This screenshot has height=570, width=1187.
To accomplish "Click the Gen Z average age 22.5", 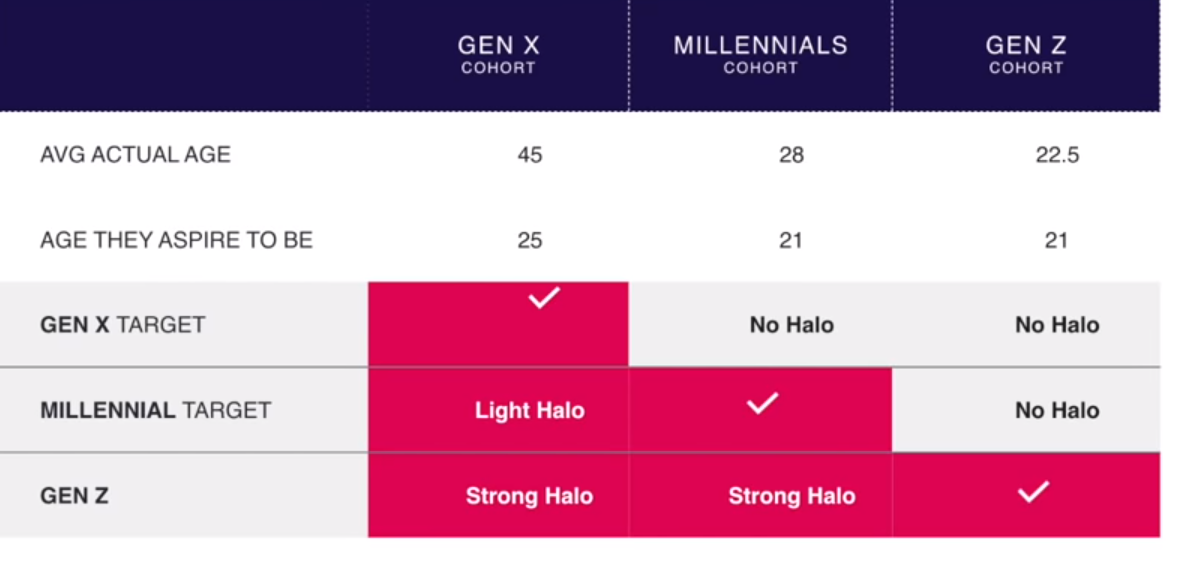I will (1057, 156).
